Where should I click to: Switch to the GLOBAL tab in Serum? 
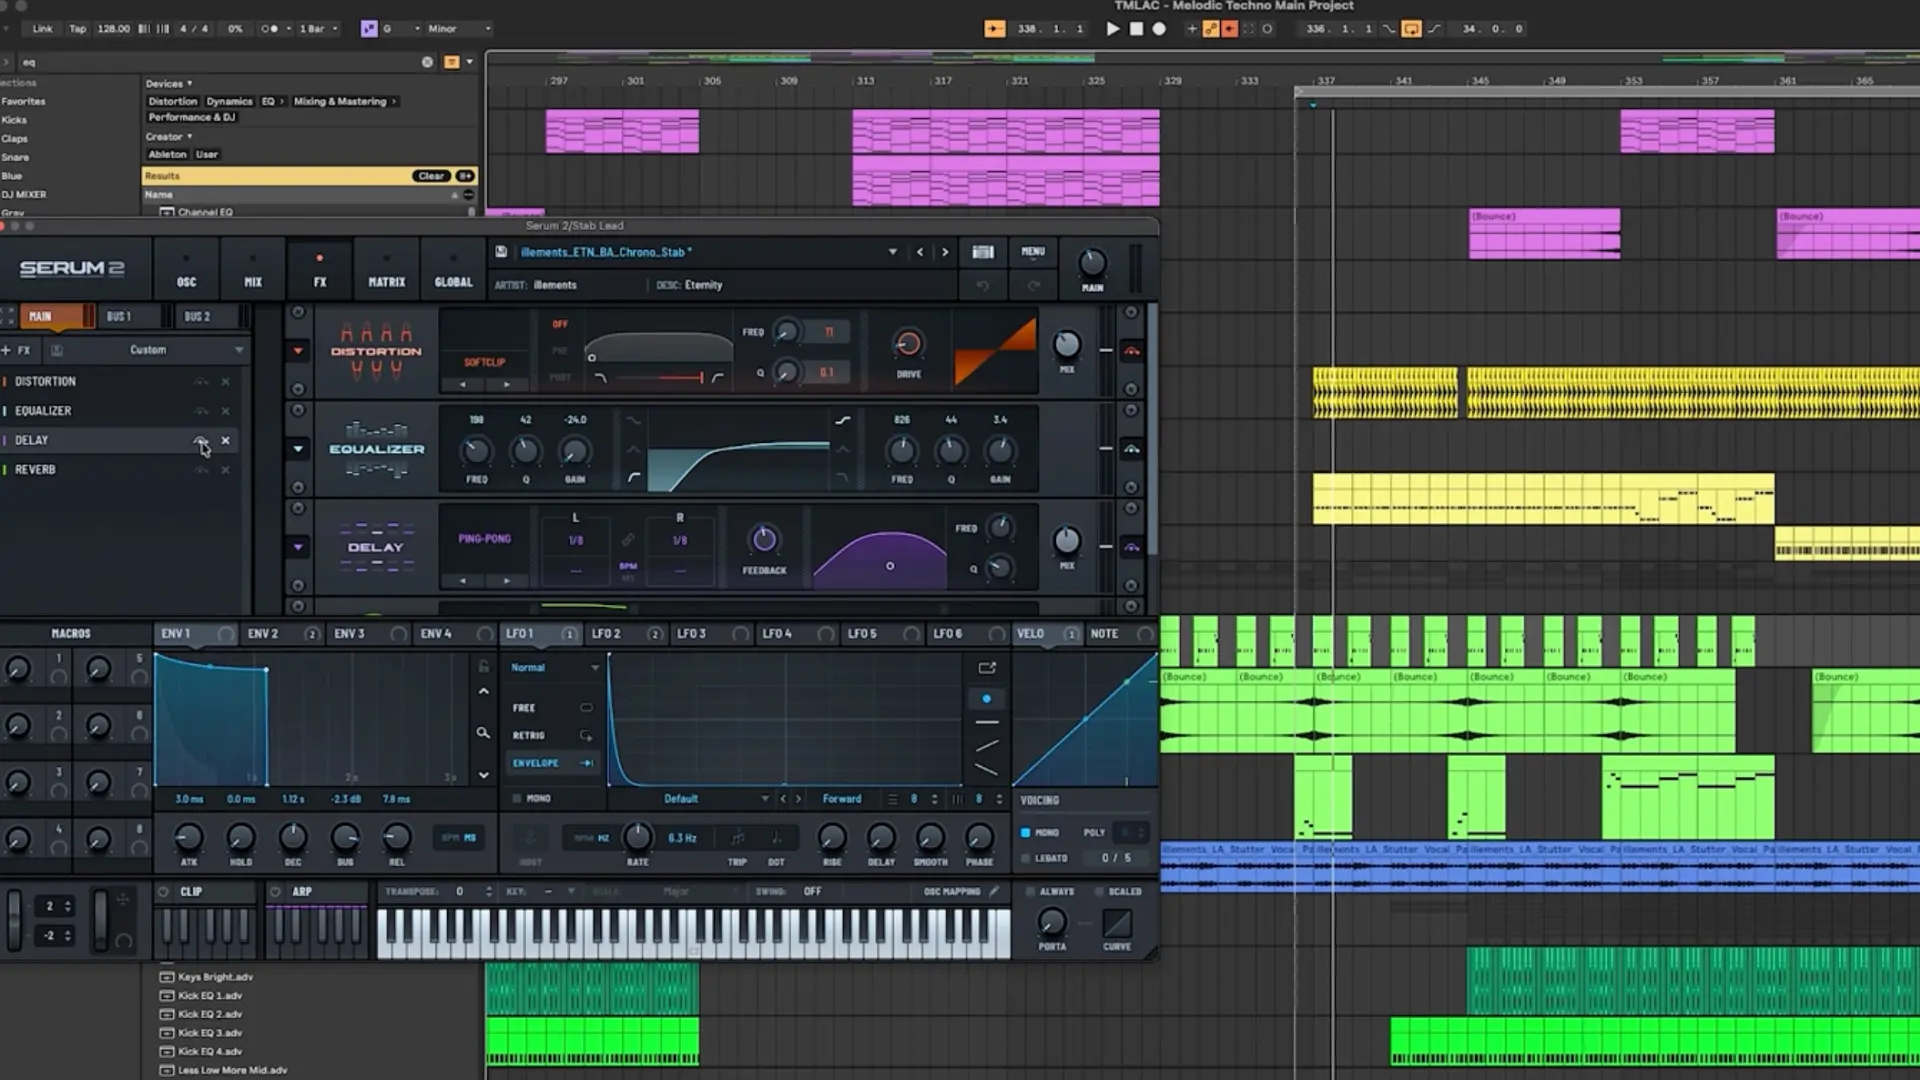click(x=453, y=271)
